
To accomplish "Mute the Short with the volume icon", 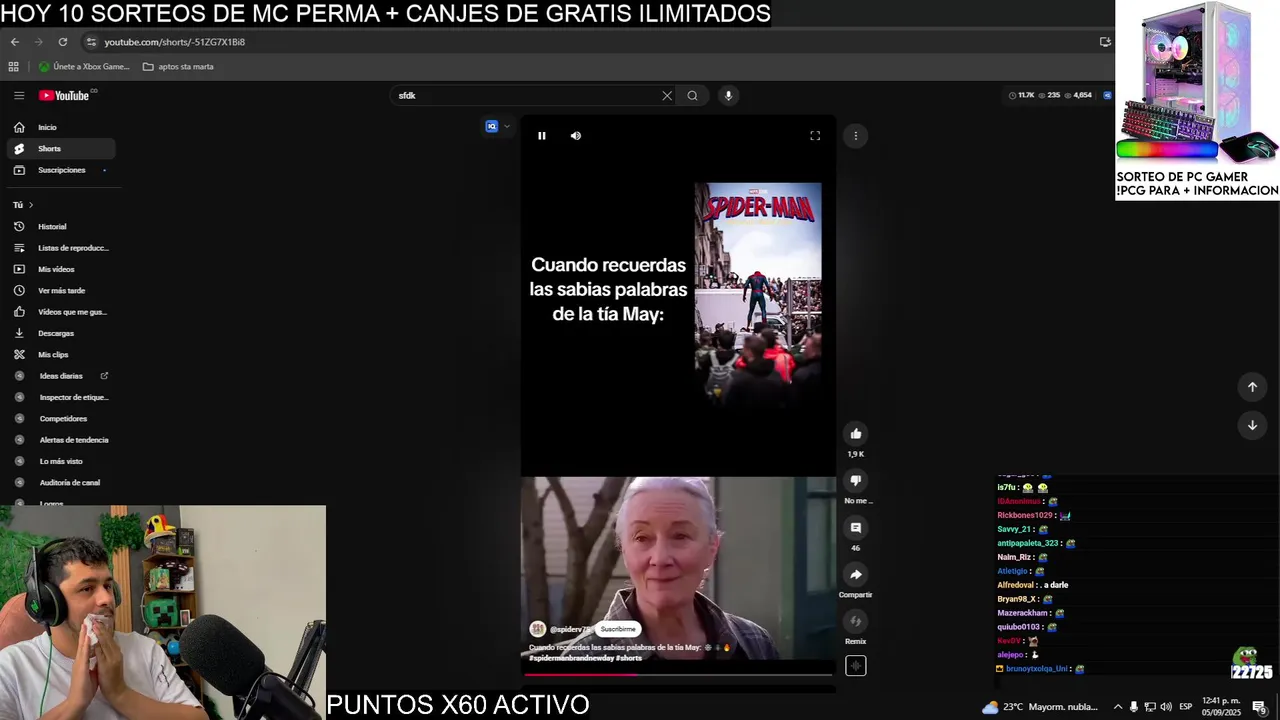I will (x=576, y=136).
